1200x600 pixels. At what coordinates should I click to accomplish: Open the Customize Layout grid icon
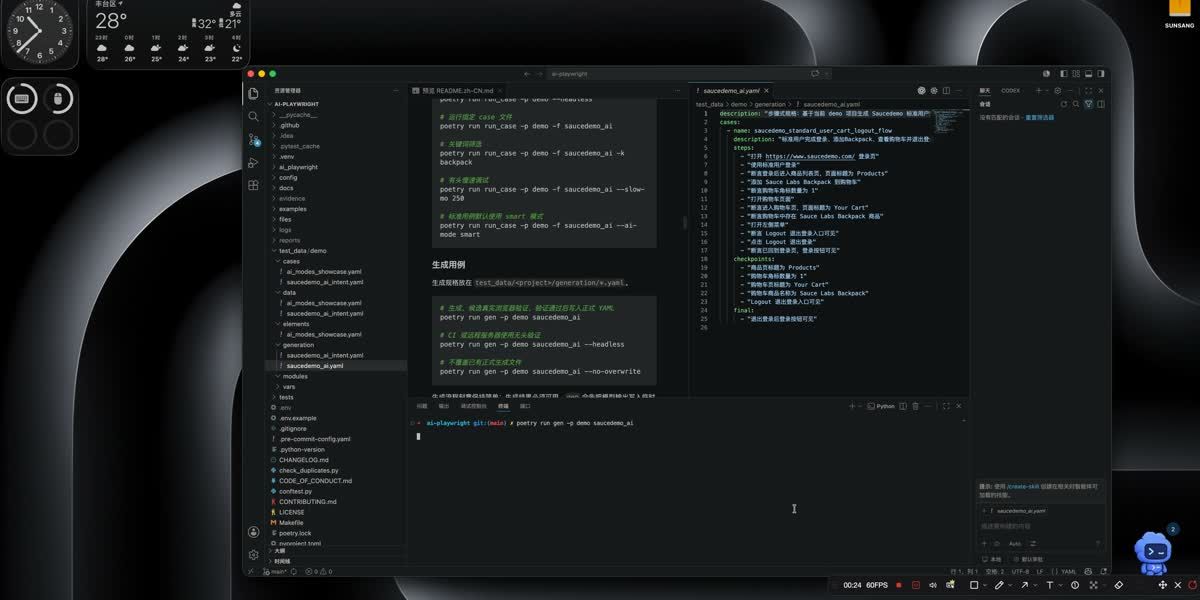(1076, 74)
